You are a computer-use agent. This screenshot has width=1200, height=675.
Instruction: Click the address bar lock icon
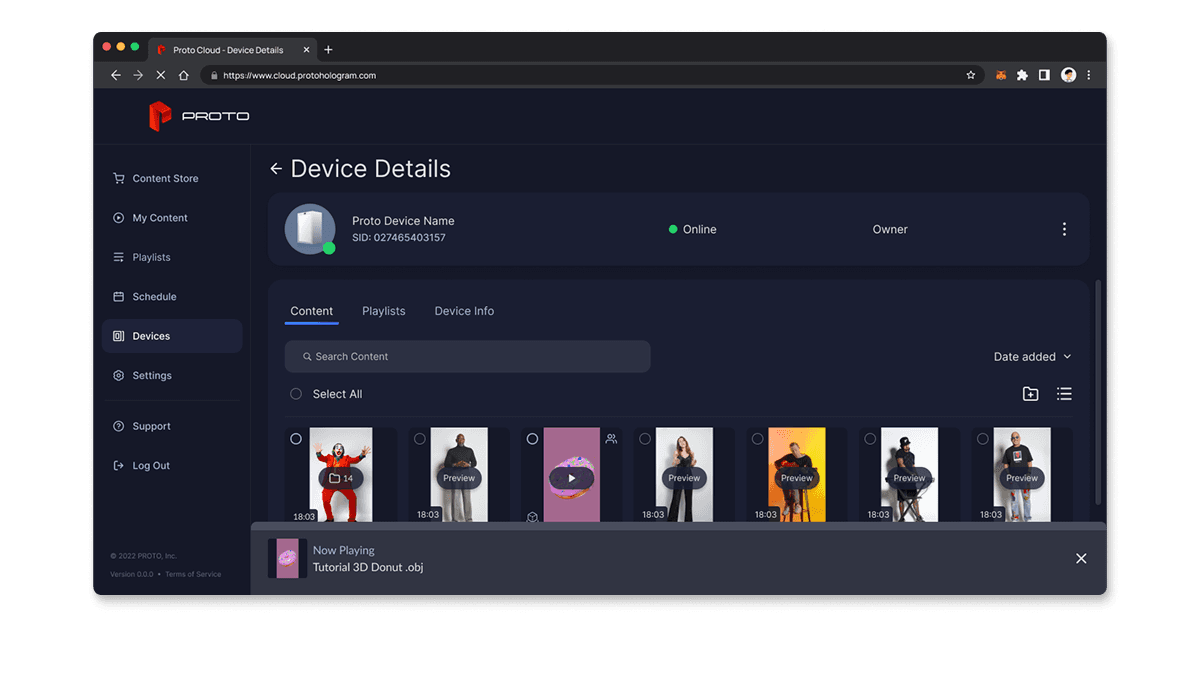213,75
